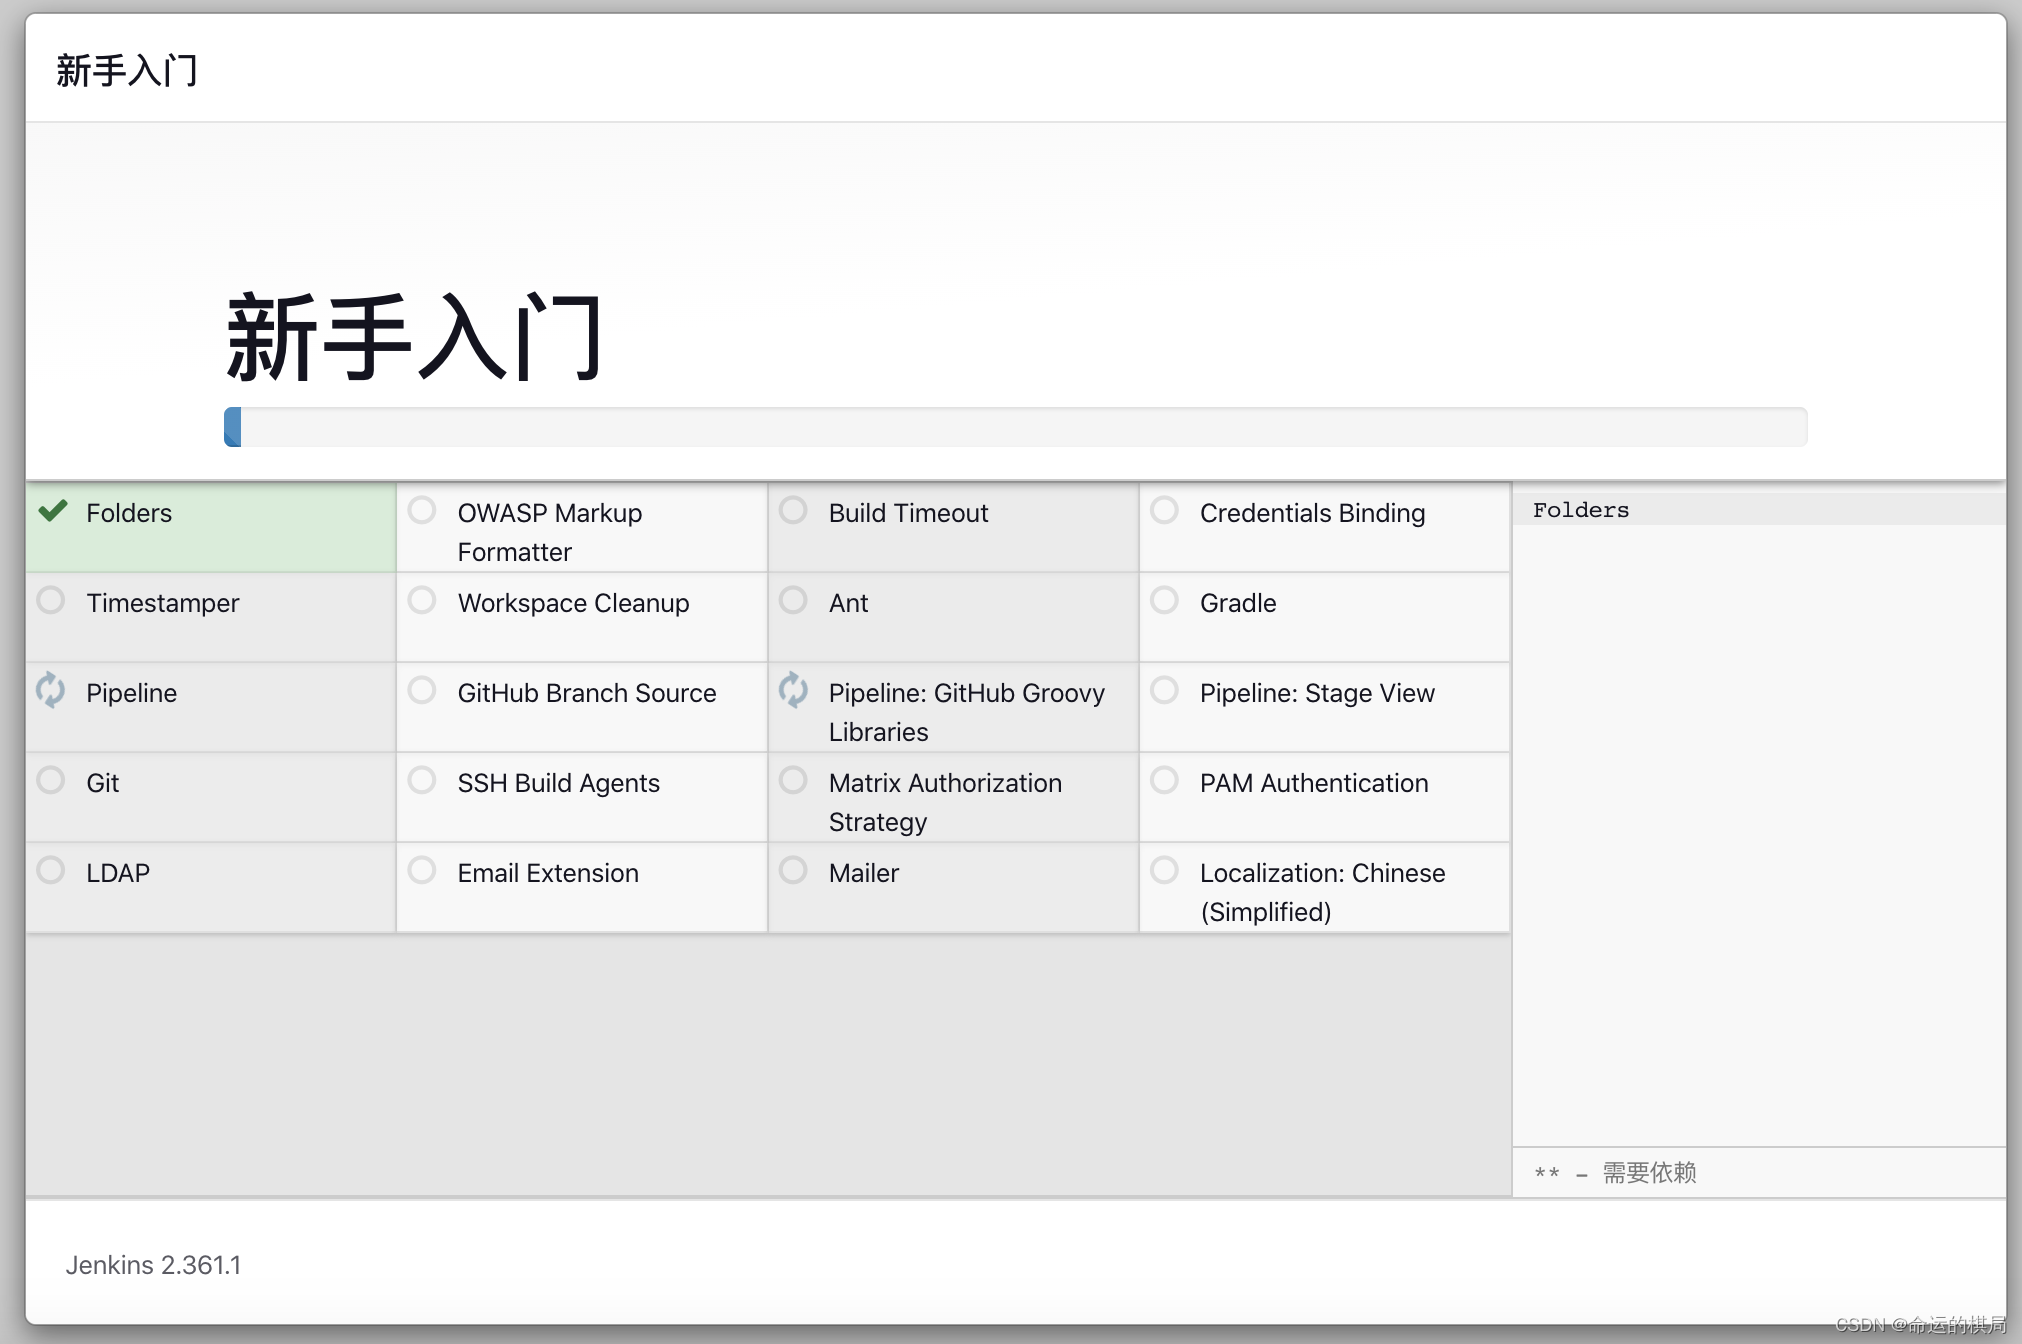This screenshot has height=1344, width=2022.
Task: Click the 需要依赖 legend note
Action: click(1648, 1172)
